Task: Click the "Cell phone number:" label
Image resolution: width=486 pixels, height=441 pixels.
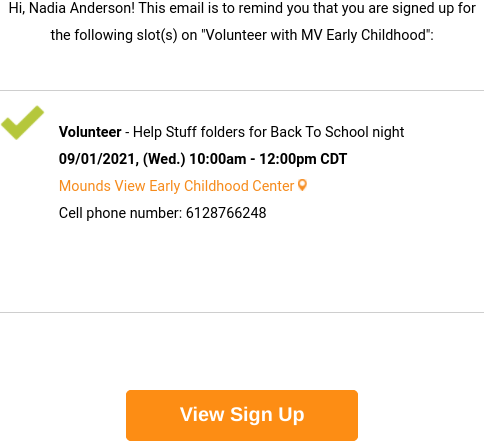Action: click(x=120, y=213)
